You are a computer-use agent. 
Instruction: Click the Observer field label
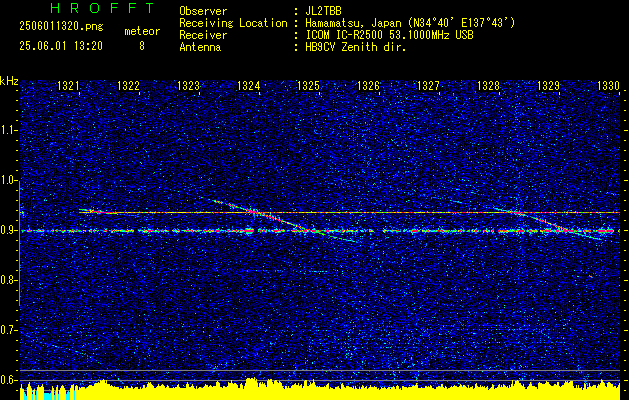point(203,11)
